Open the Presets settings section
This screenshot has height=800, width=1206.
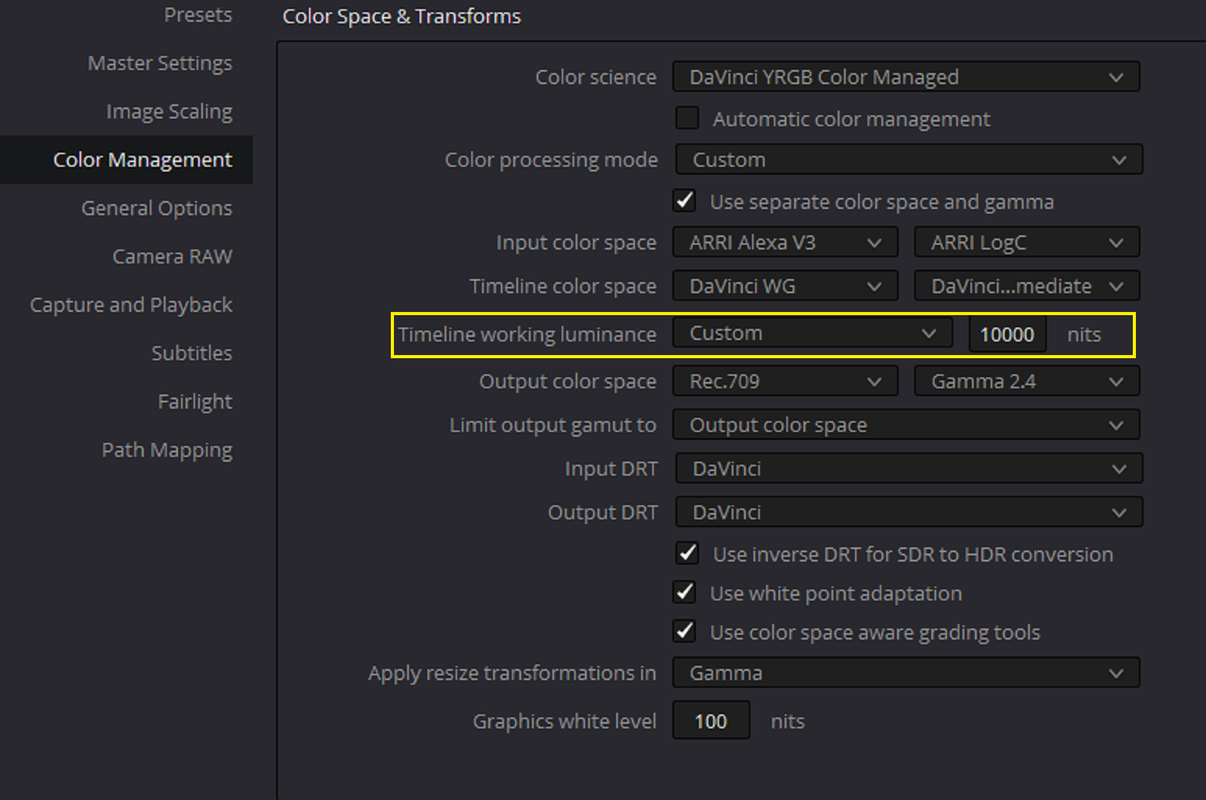pyautogui.click(x=198, y=15)
